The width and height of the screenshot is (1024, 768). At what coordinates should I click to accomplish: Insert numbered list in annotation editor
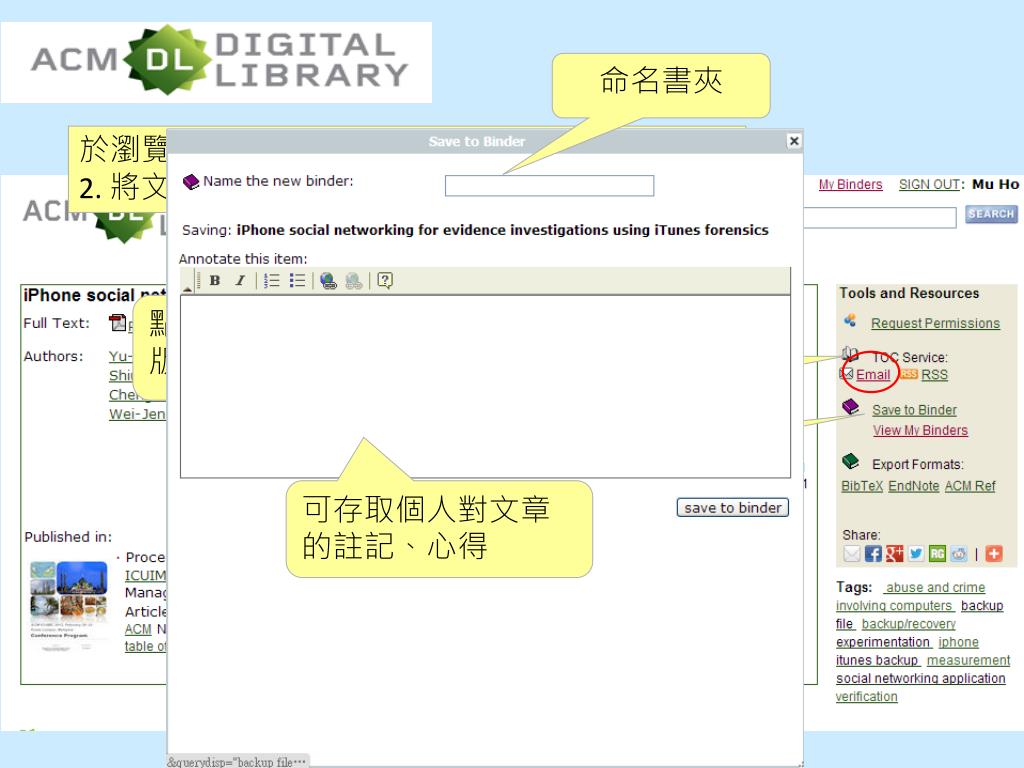[272, 281]
